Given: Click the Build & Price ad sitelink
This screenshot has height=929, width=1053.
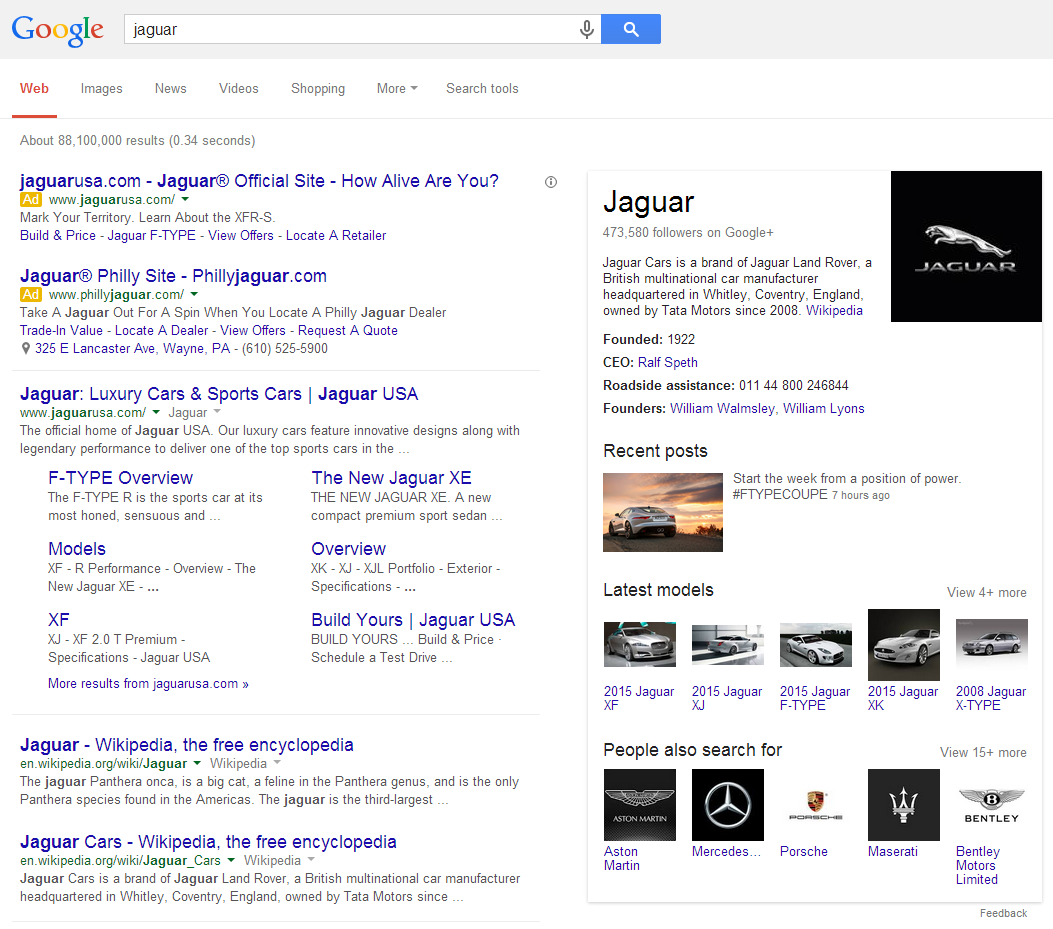Looking at the screenshot, I should point(58,236).
